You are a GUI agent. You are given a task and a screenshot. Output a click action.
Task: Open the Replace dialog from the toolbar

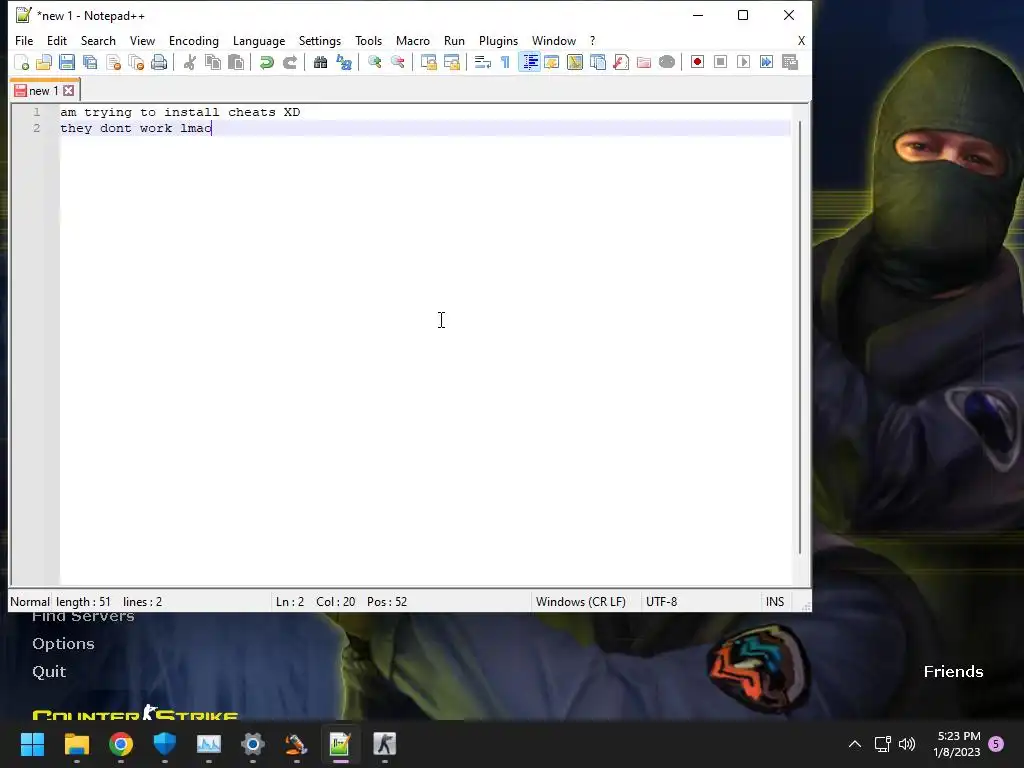(344, 62)
